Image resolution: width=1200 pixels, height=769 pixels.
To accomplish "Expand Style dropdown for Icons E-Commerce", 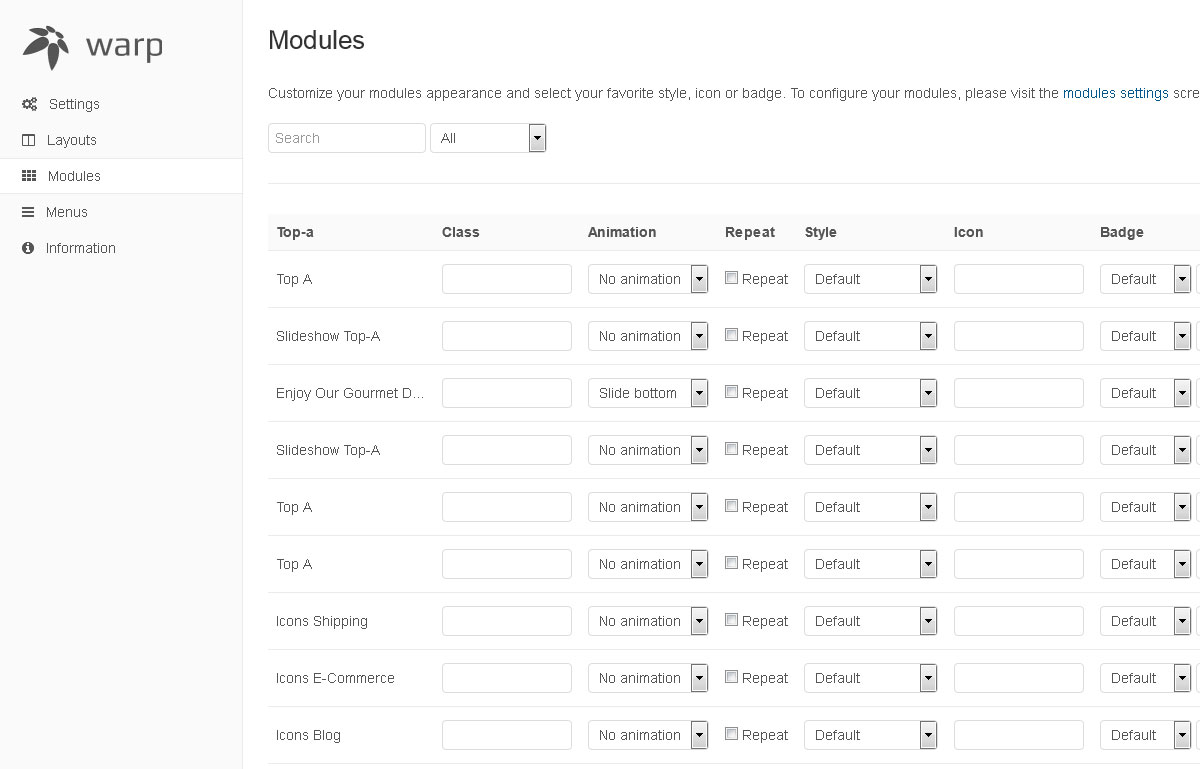I will (870, 678).
